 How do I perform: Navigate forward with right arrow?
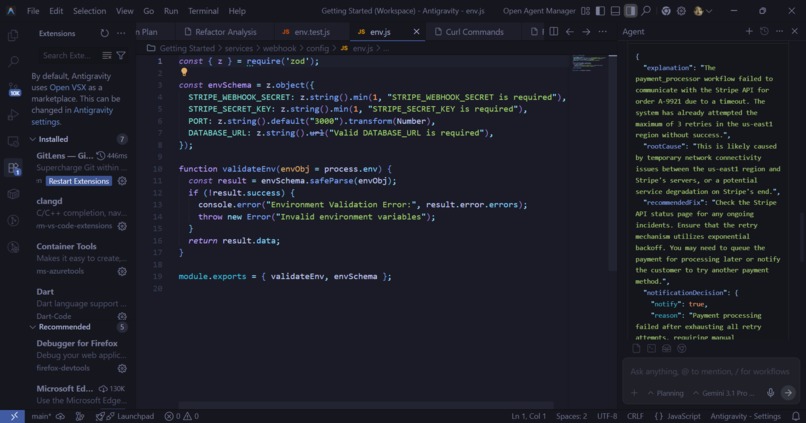[x=586, y=32]
